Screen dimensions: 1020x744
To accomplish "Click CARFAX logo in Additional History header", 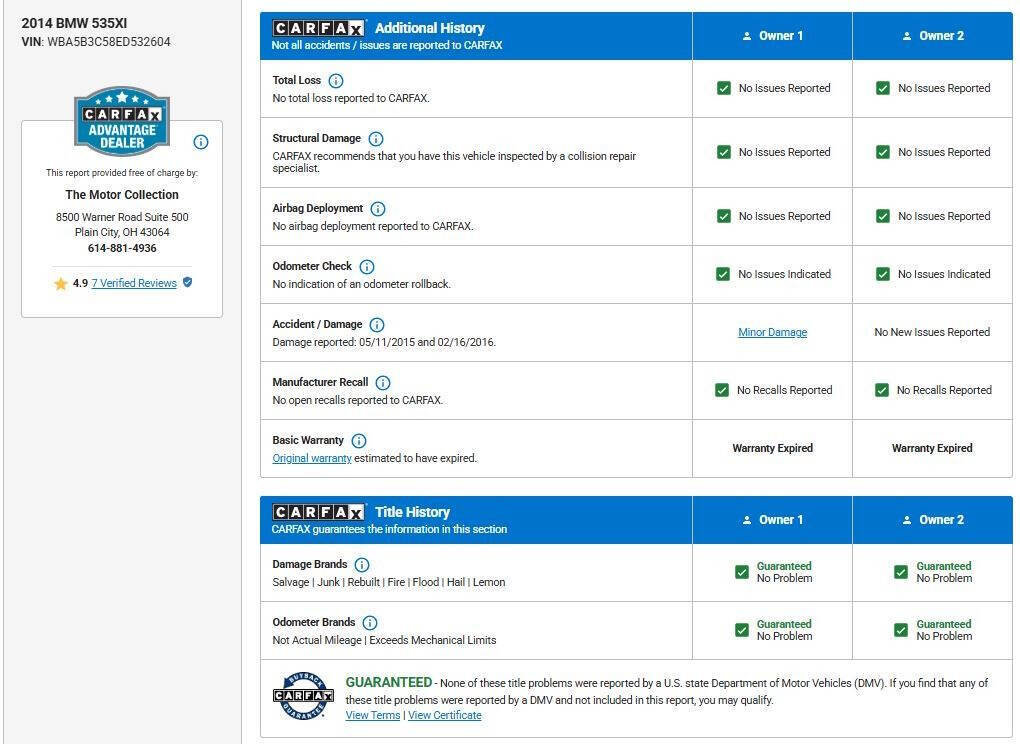I will [x=318, y=28].
